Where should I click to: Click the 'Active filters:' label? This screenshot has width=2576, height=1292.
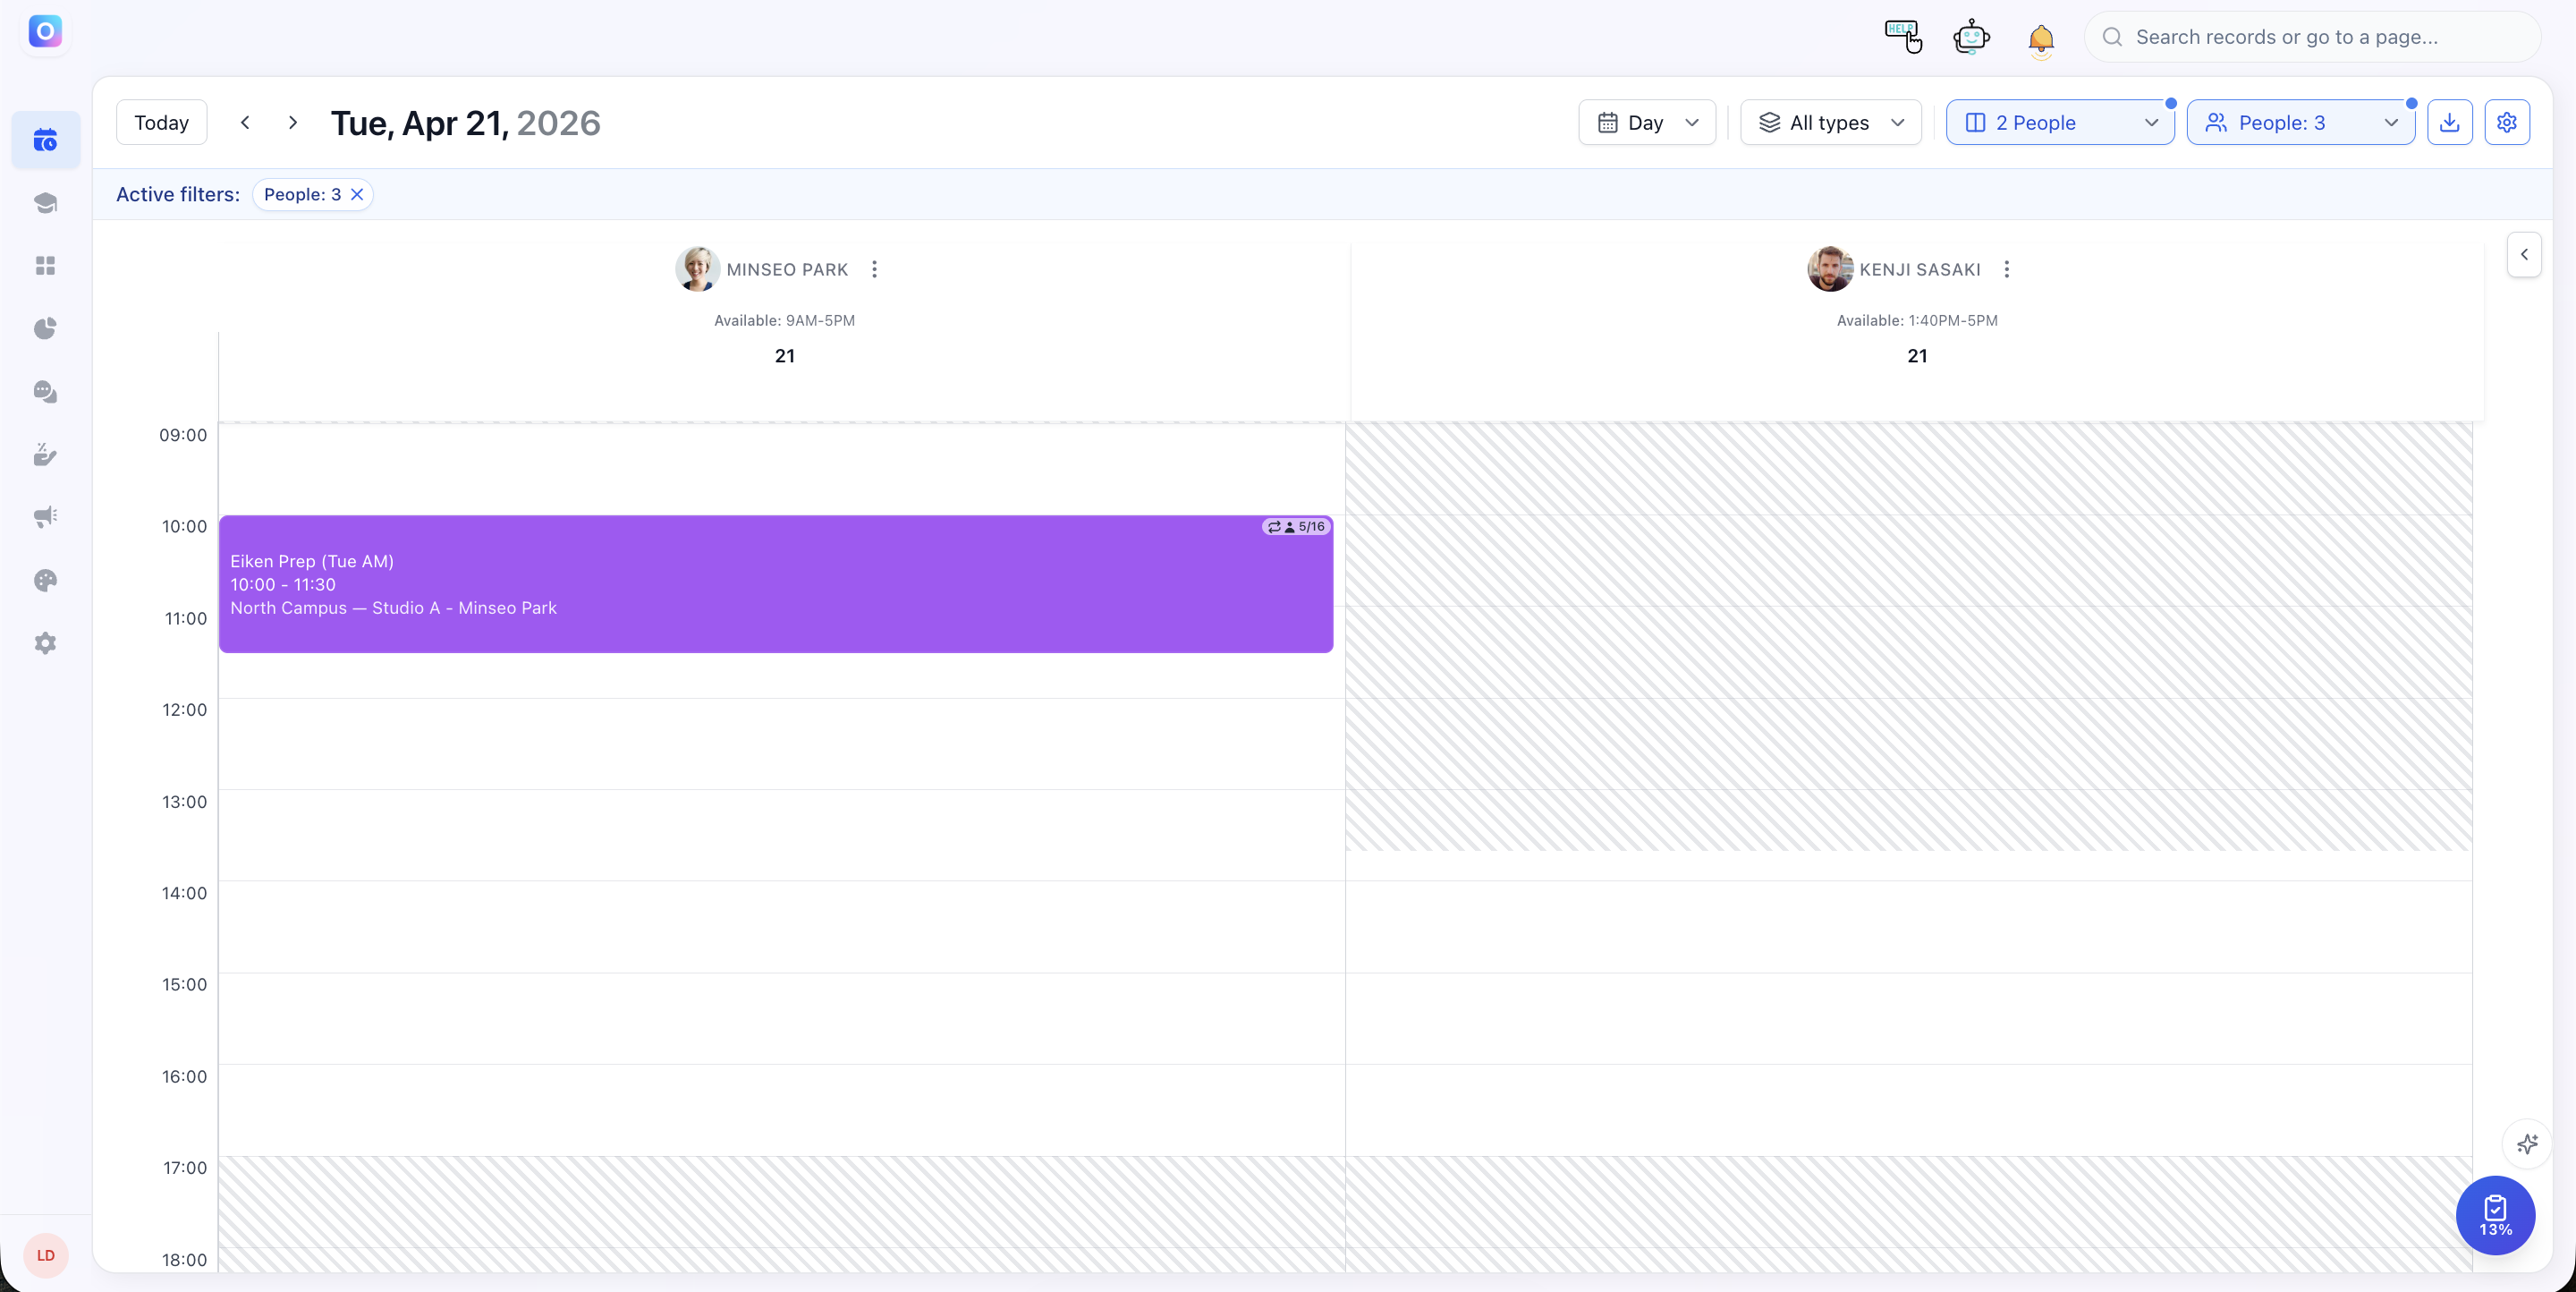[x=178, y=194]
